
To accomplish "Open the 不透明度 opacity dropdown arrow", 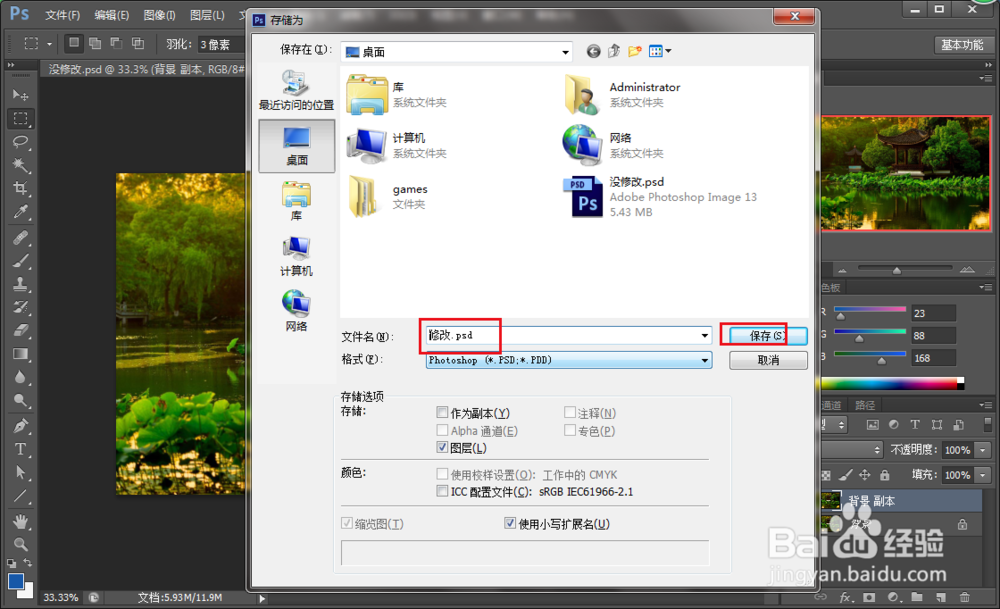I will [x=983, y=450].
